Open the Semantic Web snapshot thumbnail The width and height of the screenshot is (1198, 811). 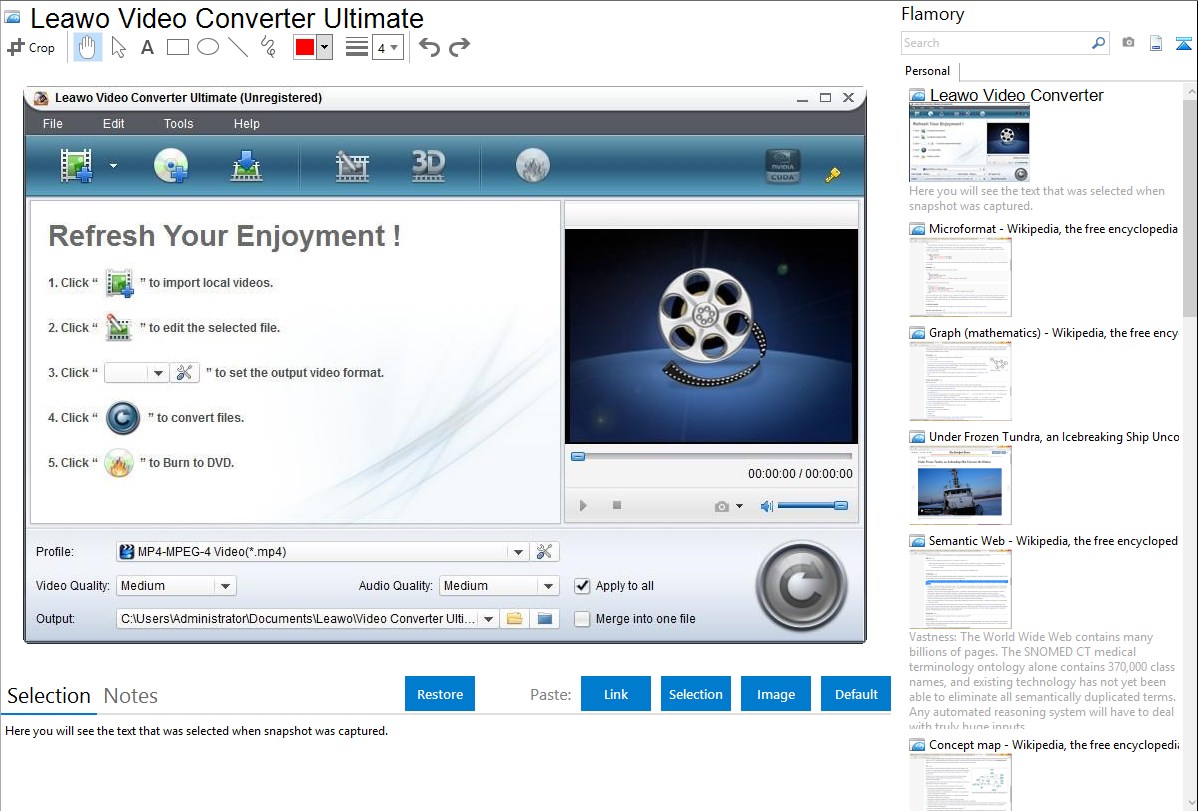pos(960,589)
